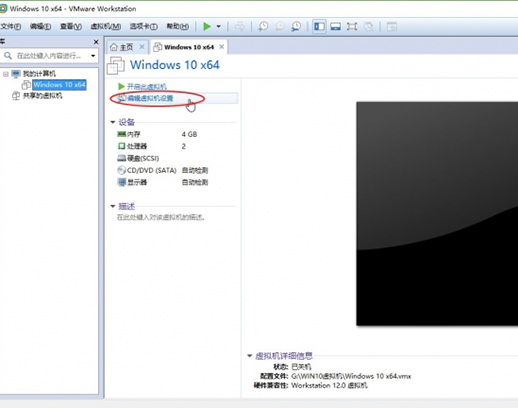Open the 查看(V) menu
Screen dimensions: 518x408
pos(71,26)
